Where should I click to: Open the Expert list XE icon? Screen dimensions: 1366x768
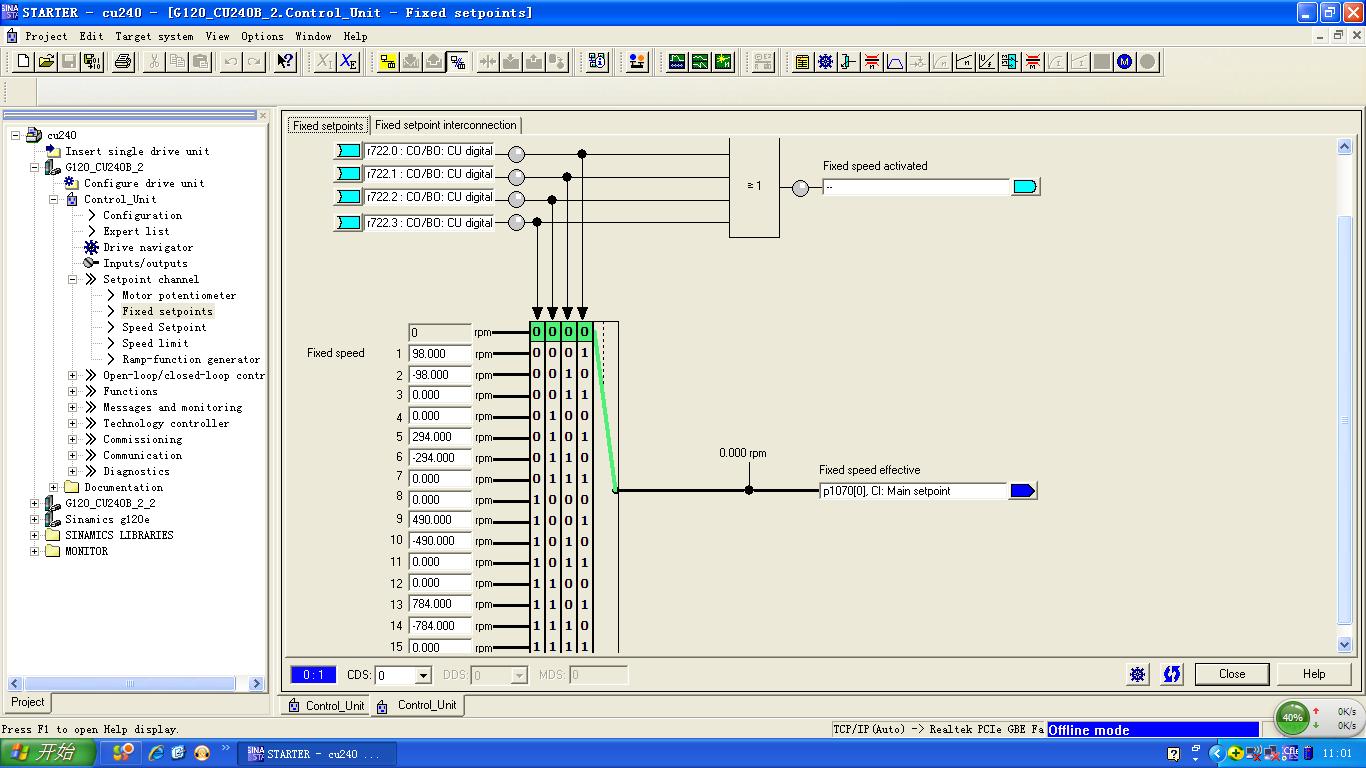point(347,62)
